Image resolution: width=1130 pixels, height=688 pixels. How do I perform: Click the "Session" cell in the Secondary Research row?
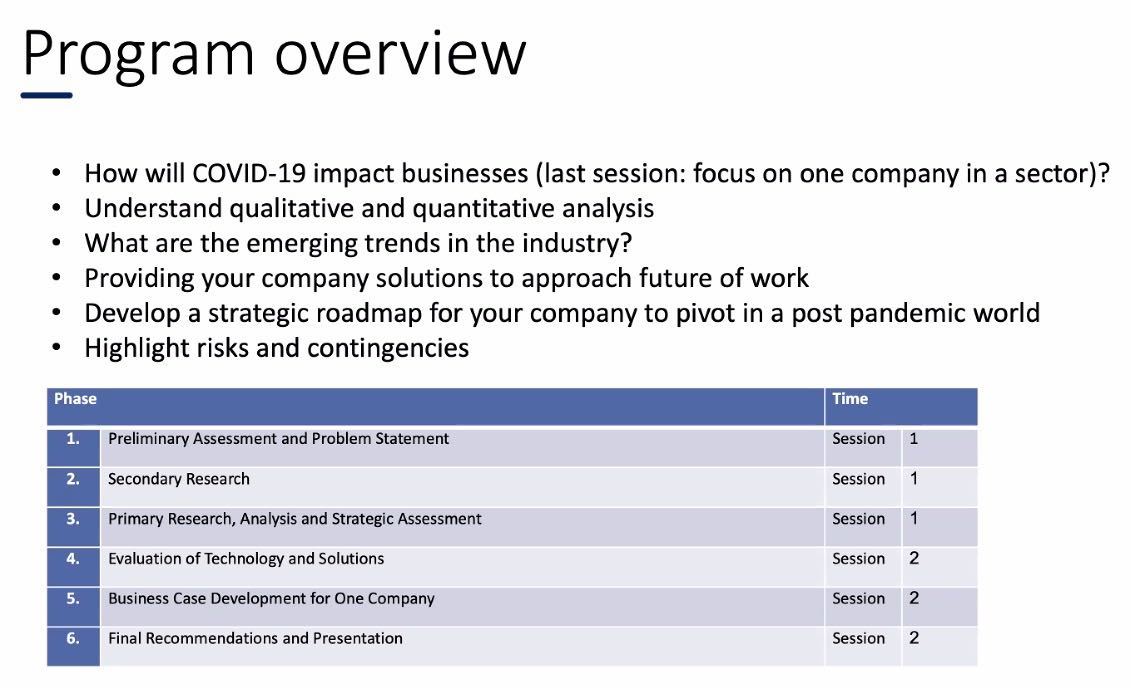(x=858, y=479)
